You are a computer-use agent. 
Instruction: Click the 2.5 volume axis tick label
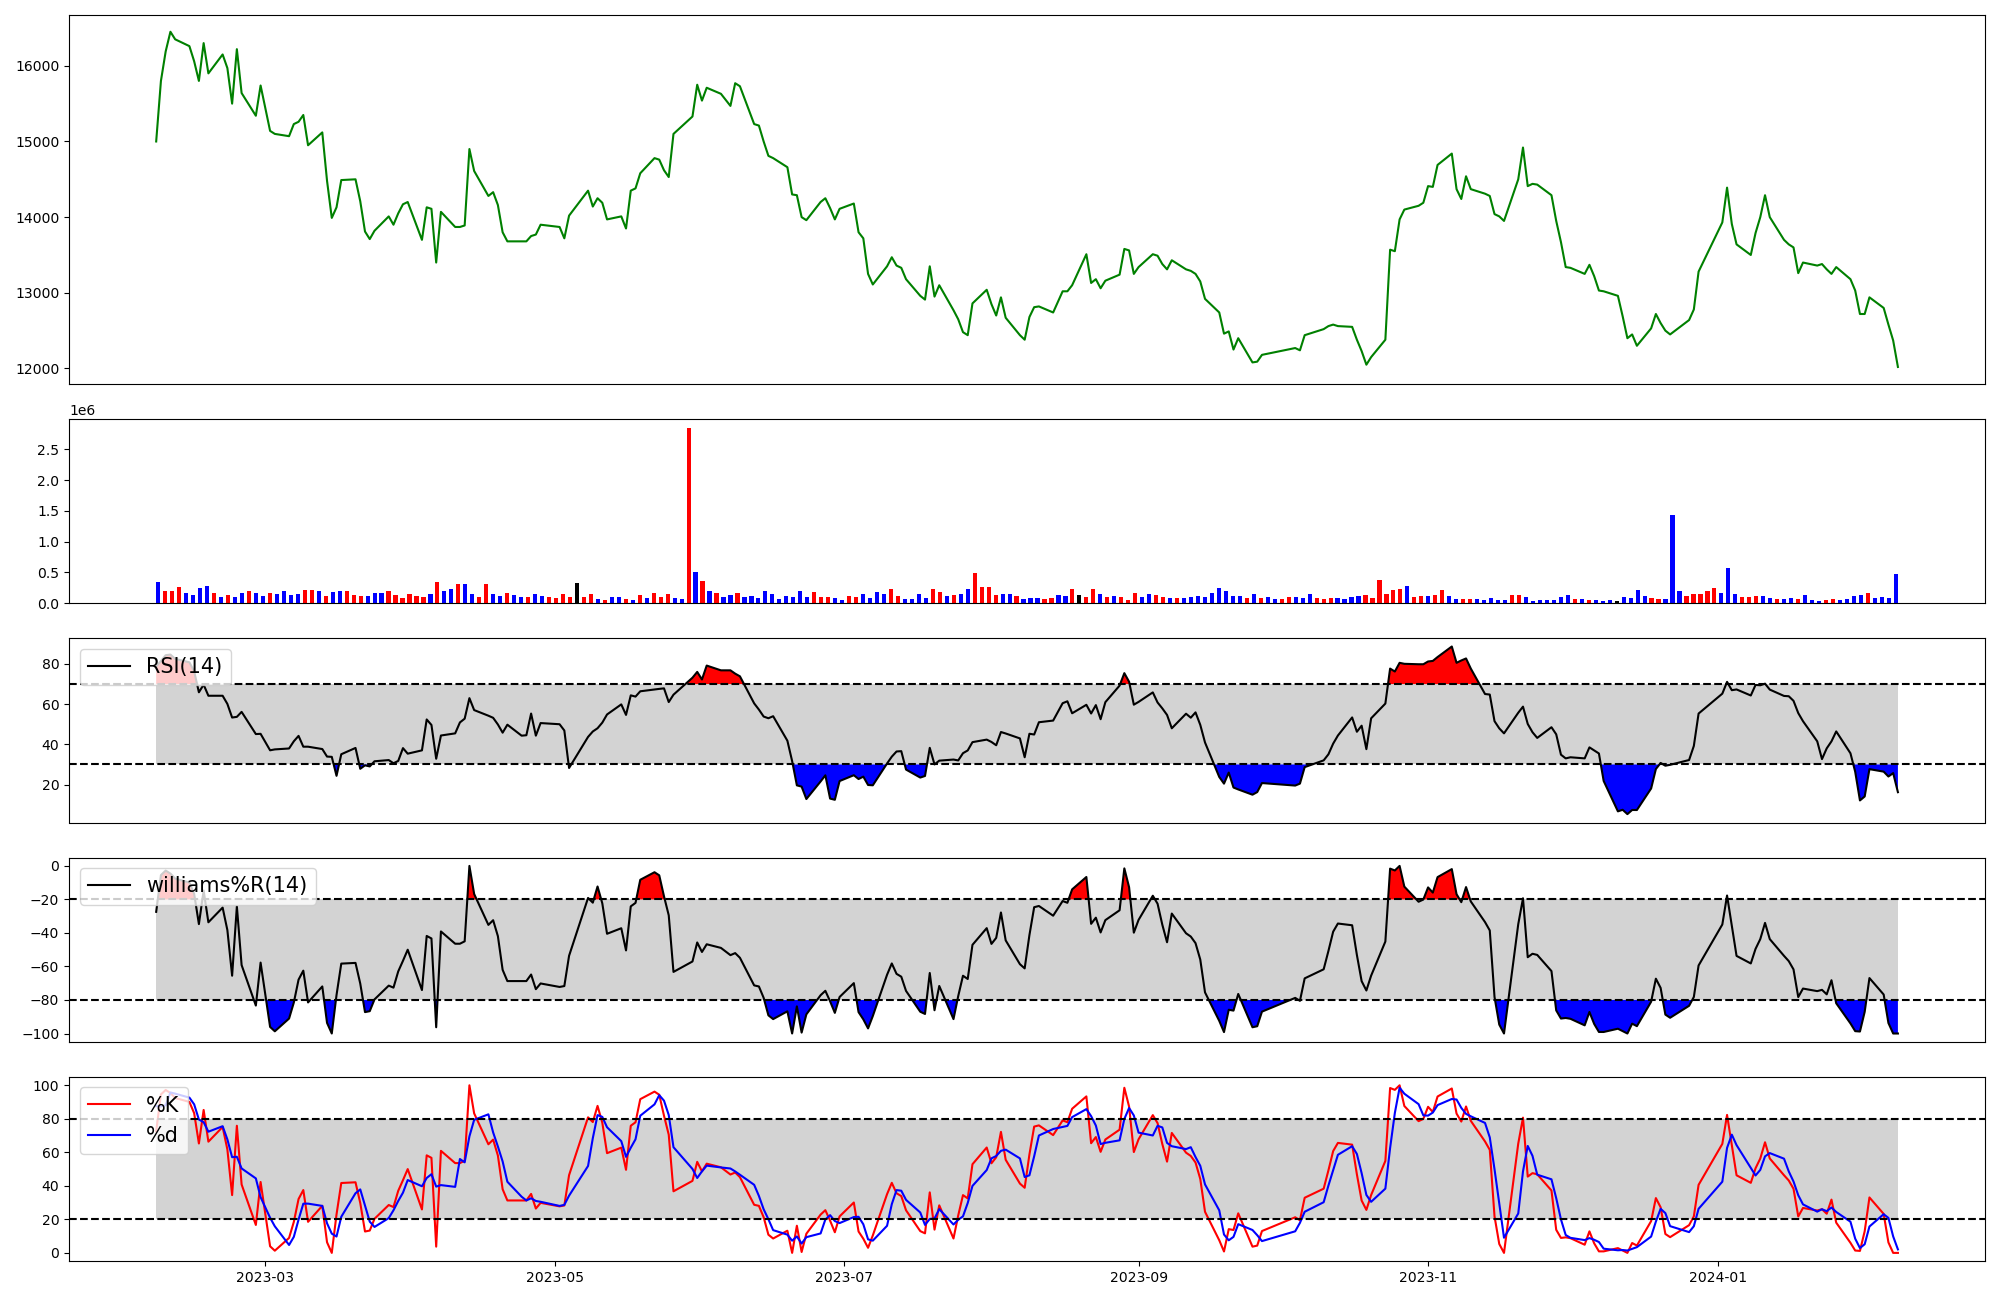coord(47,450)
